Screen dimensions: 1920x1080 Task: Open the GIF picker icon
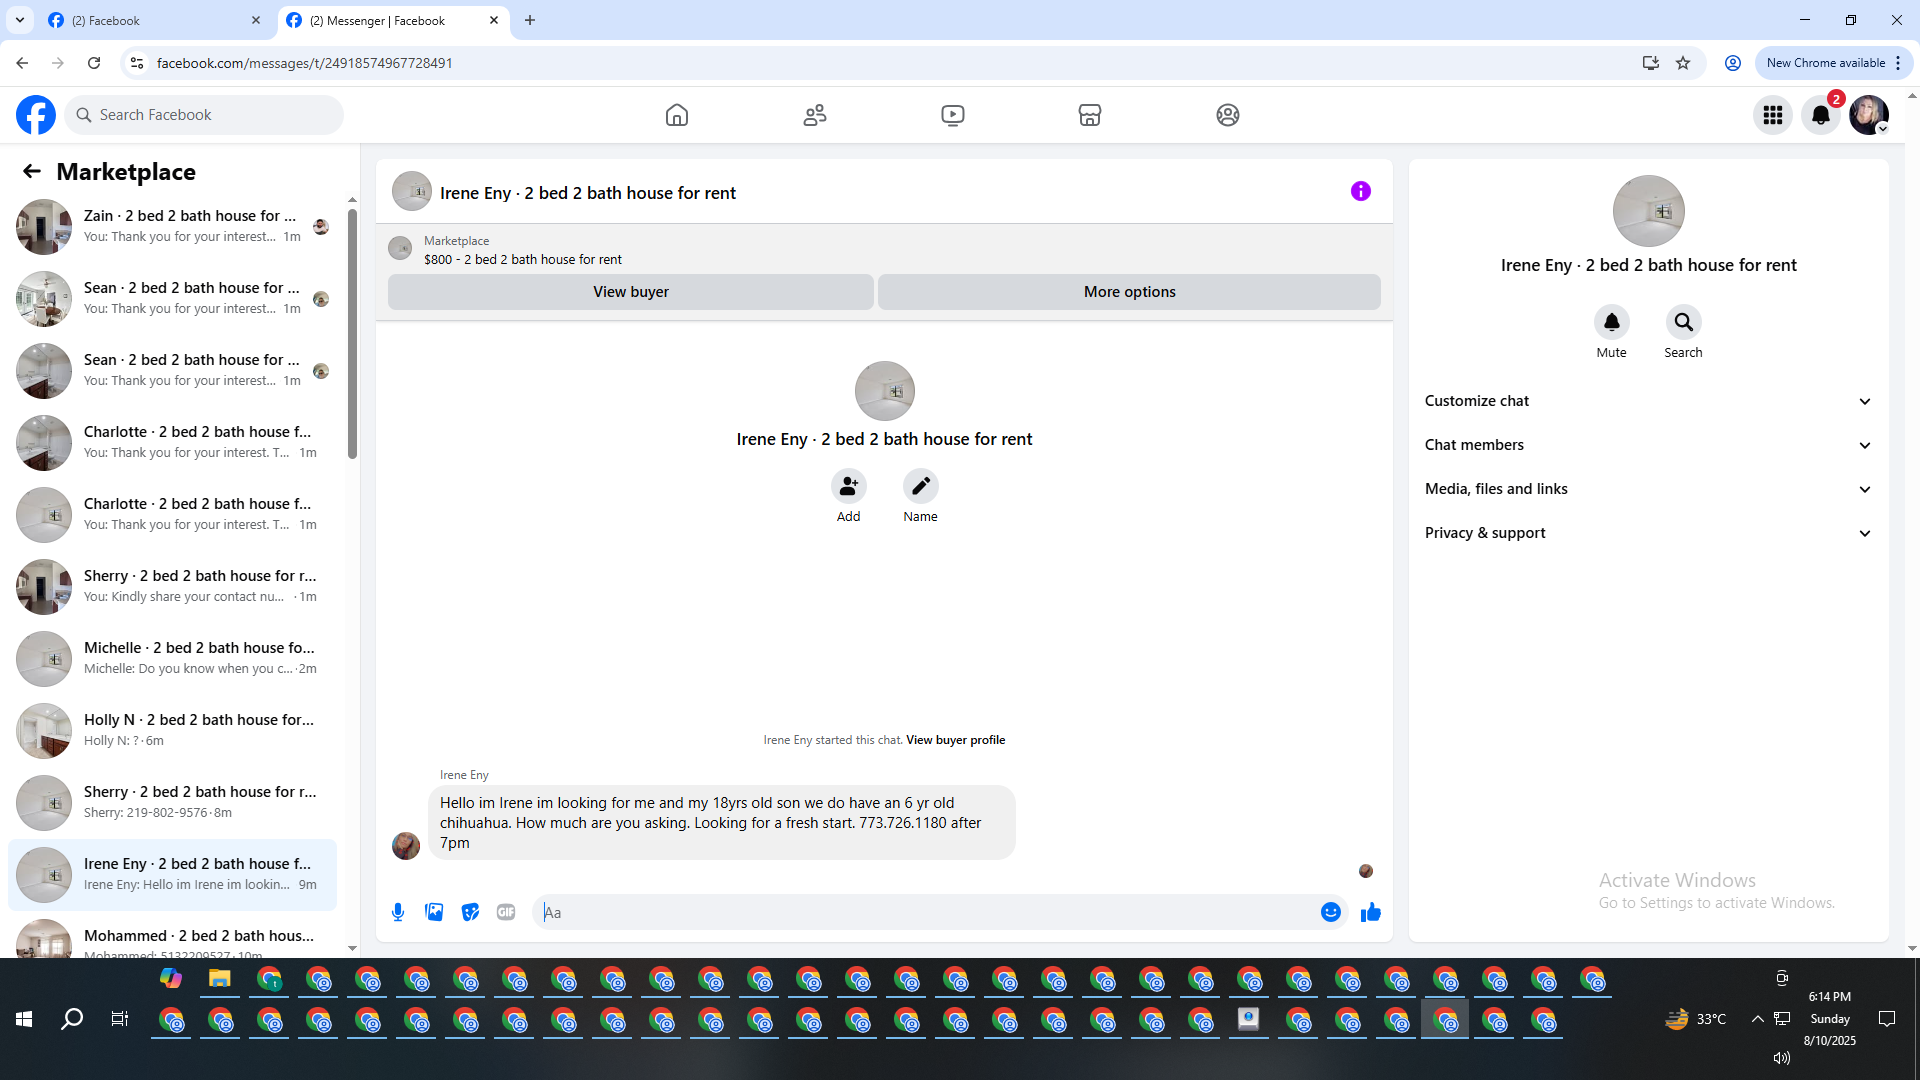[x=506, y=912]
